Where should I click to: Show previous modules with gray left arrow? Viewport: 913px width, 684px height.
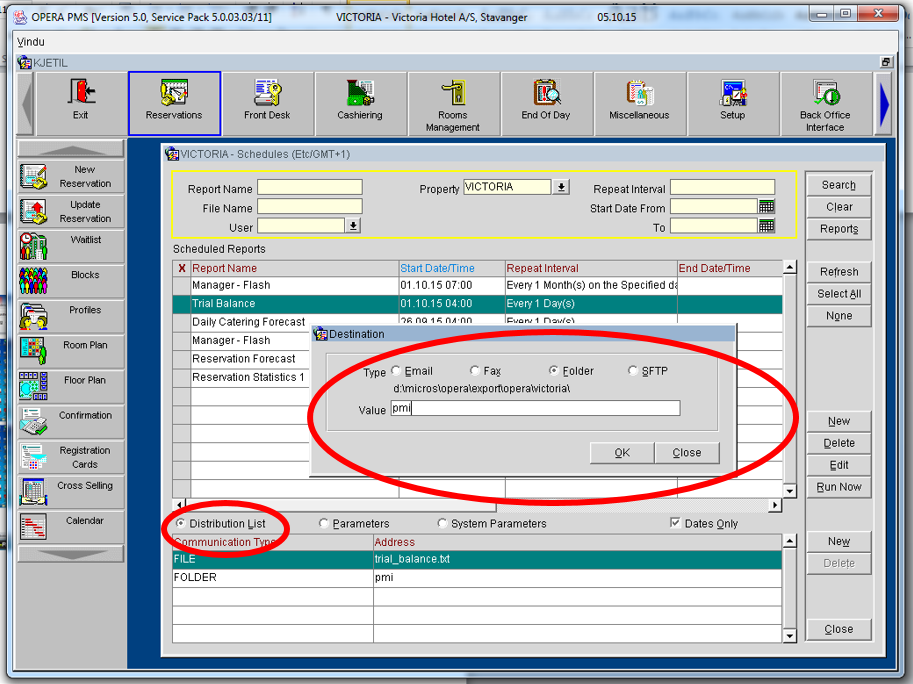pyautogui.click(x=26, y=105)
